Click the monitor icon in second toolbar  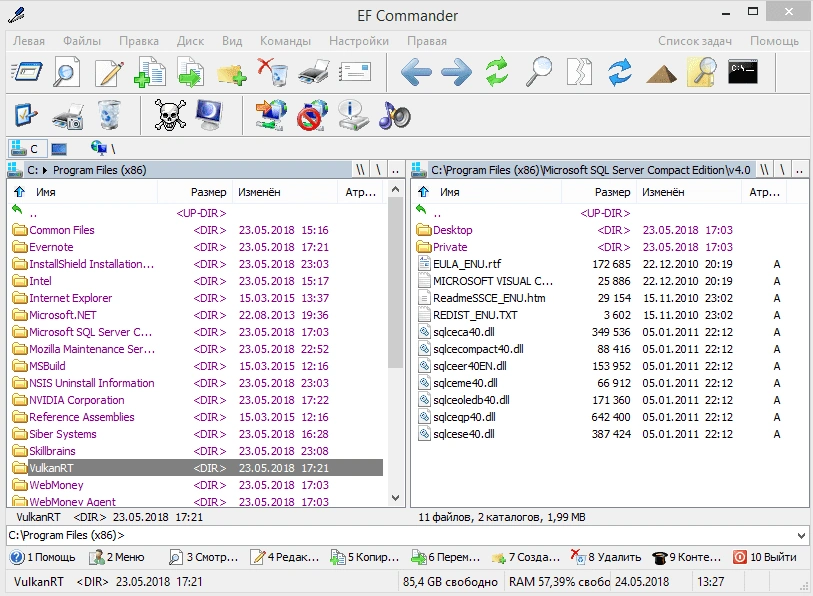[x=210, y=115]
